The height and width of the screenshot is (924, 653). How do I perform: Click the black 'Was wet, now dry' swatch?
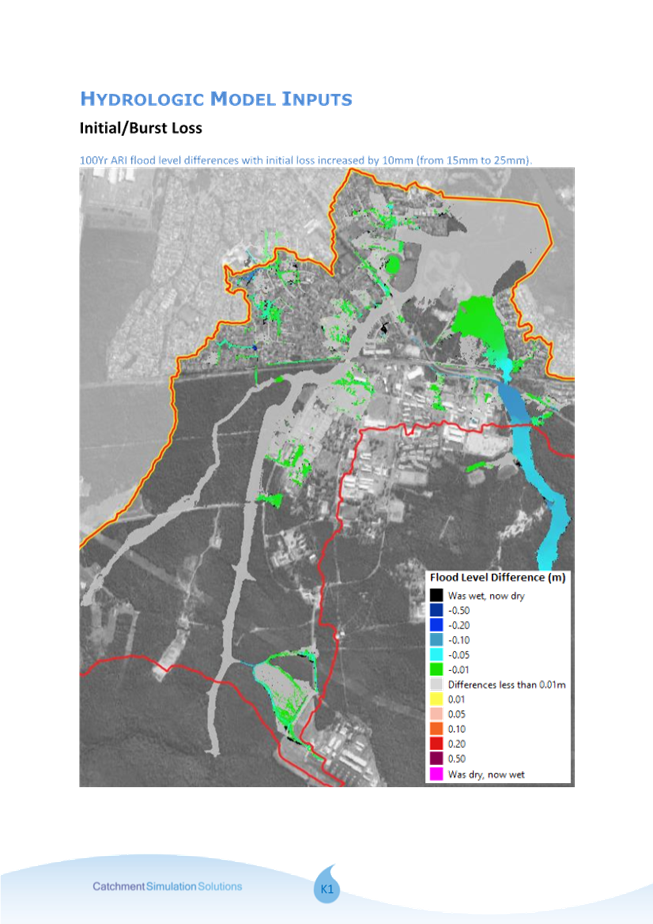(436, 595)
